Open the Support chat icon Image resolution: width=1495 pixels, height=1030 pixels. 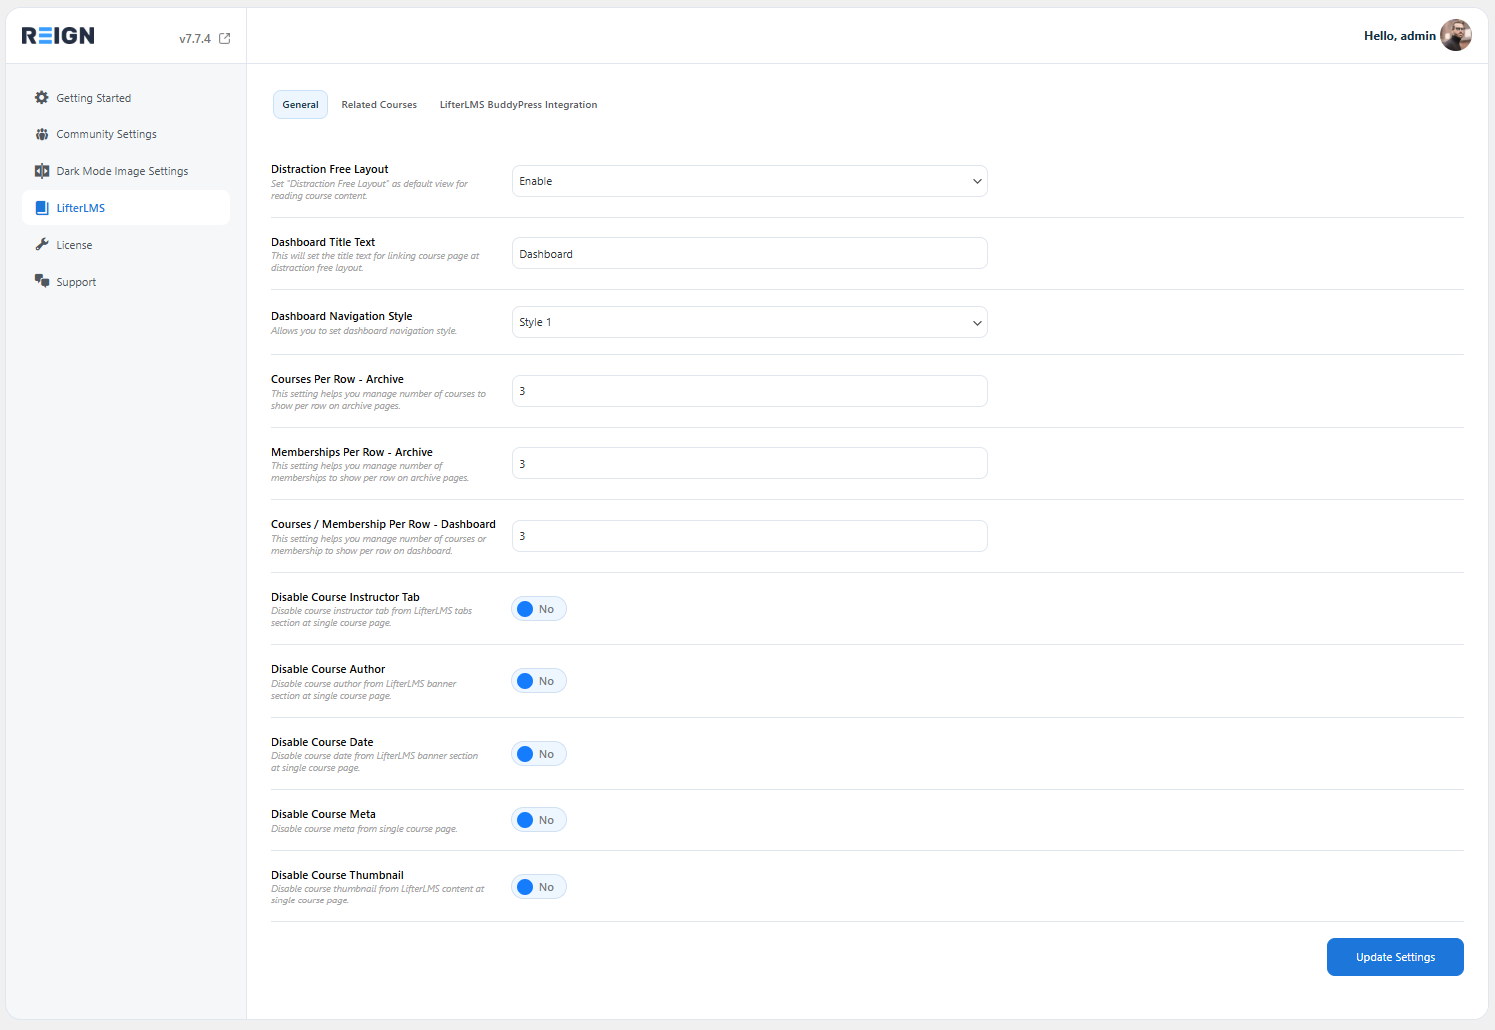click(x=41, y=281)
